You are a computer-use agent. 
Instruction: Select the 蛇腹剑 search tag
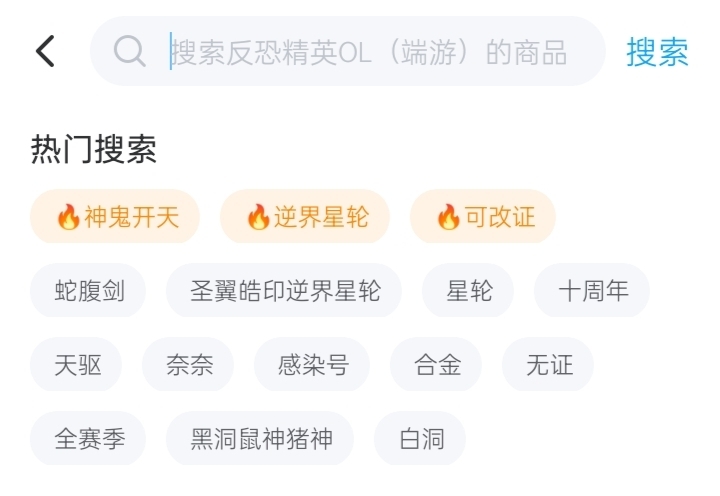[x=89, y=291]
